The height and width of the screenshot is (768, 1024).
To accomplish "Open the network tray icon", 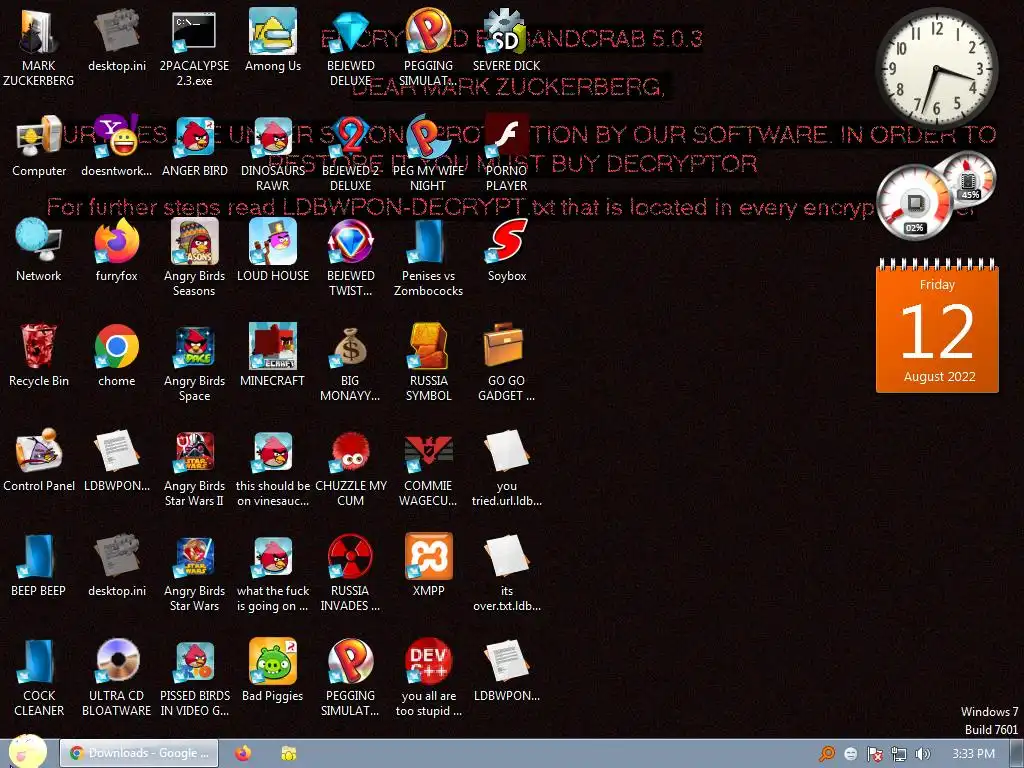I will 899,754.
